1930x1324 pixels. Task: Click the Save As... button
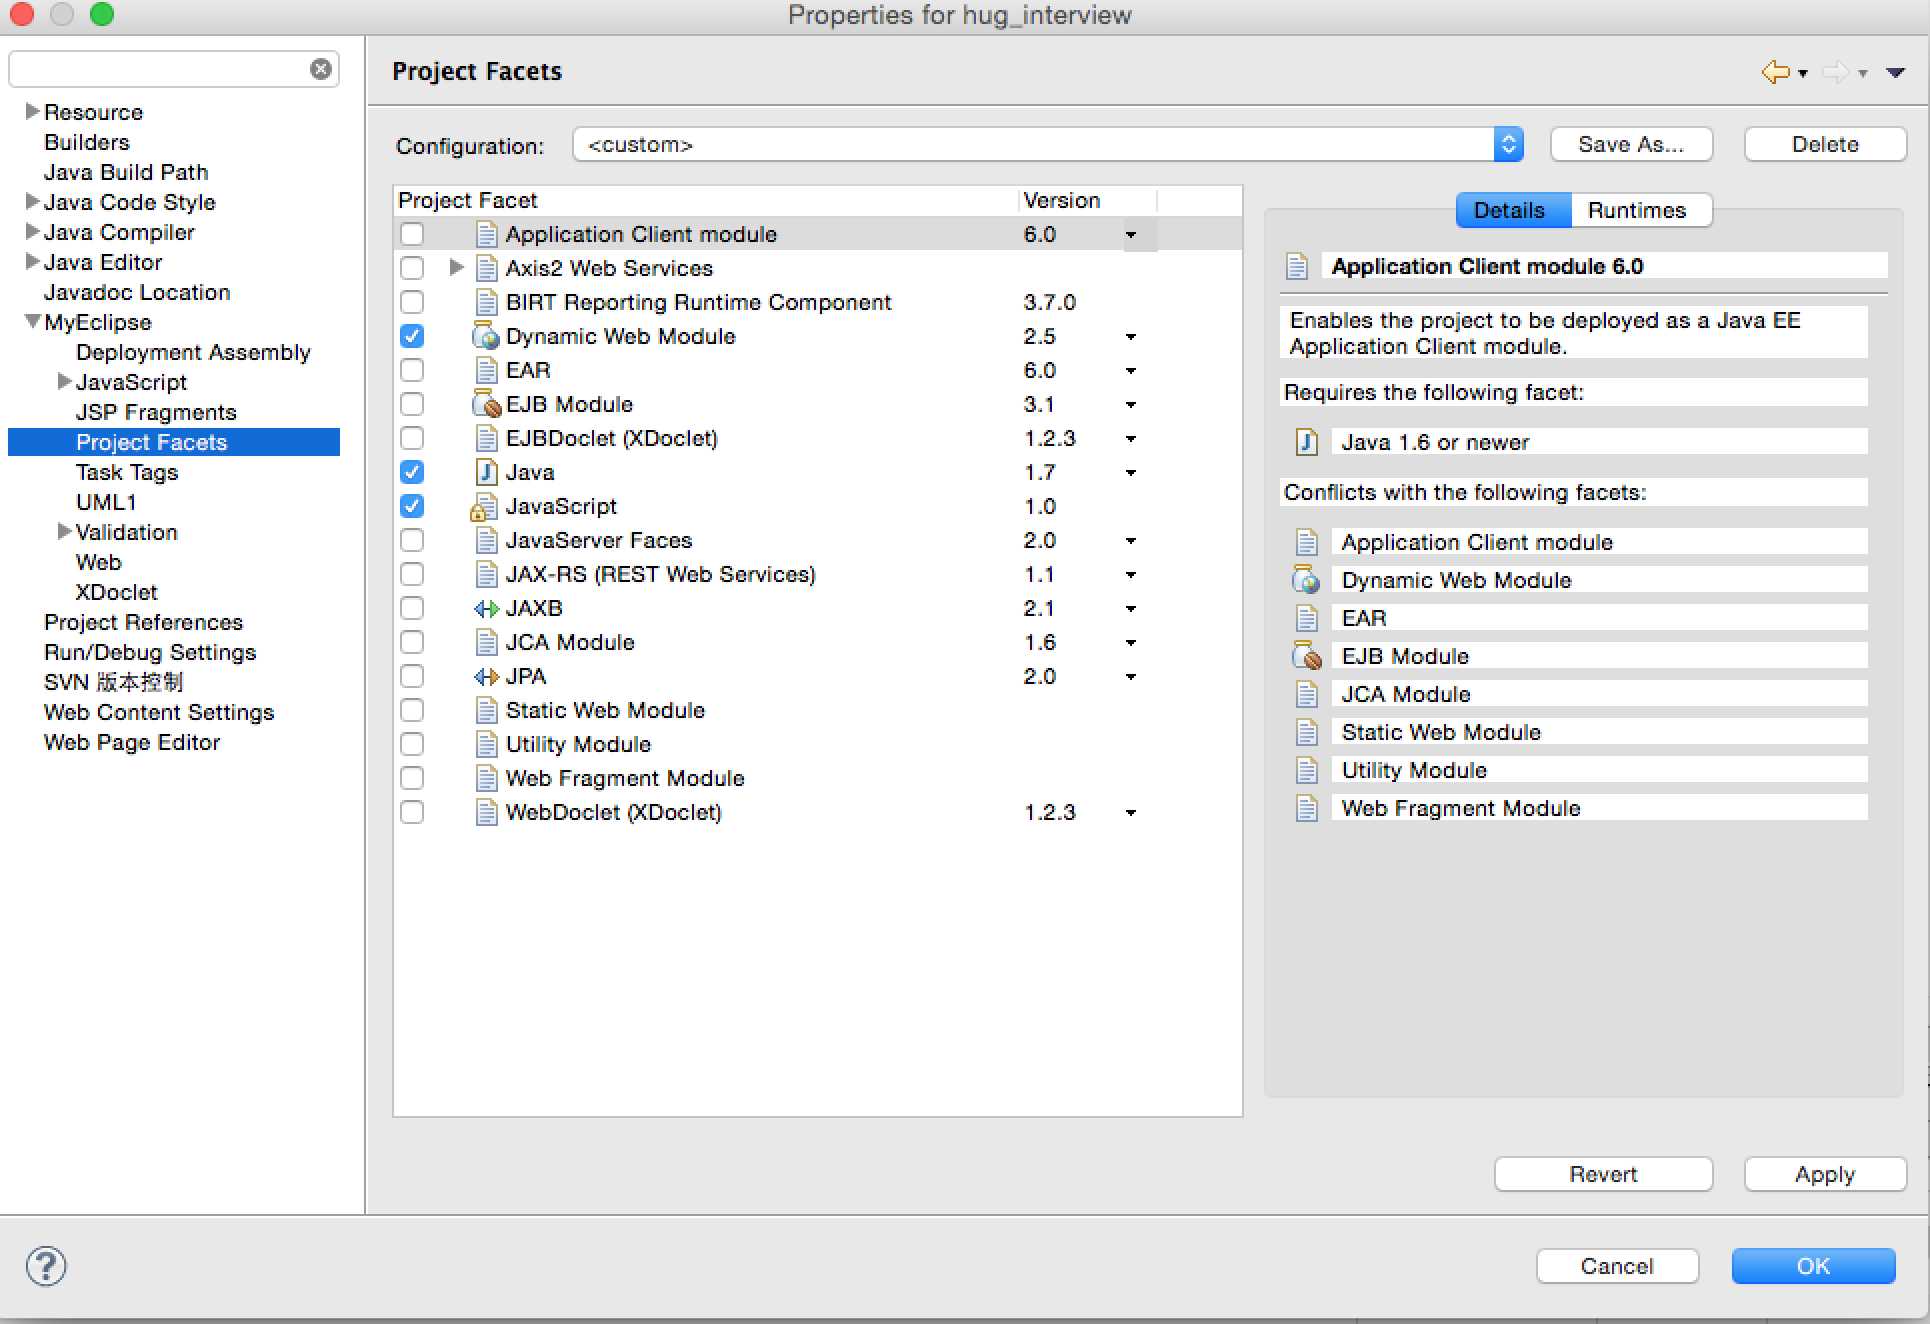1631,145
